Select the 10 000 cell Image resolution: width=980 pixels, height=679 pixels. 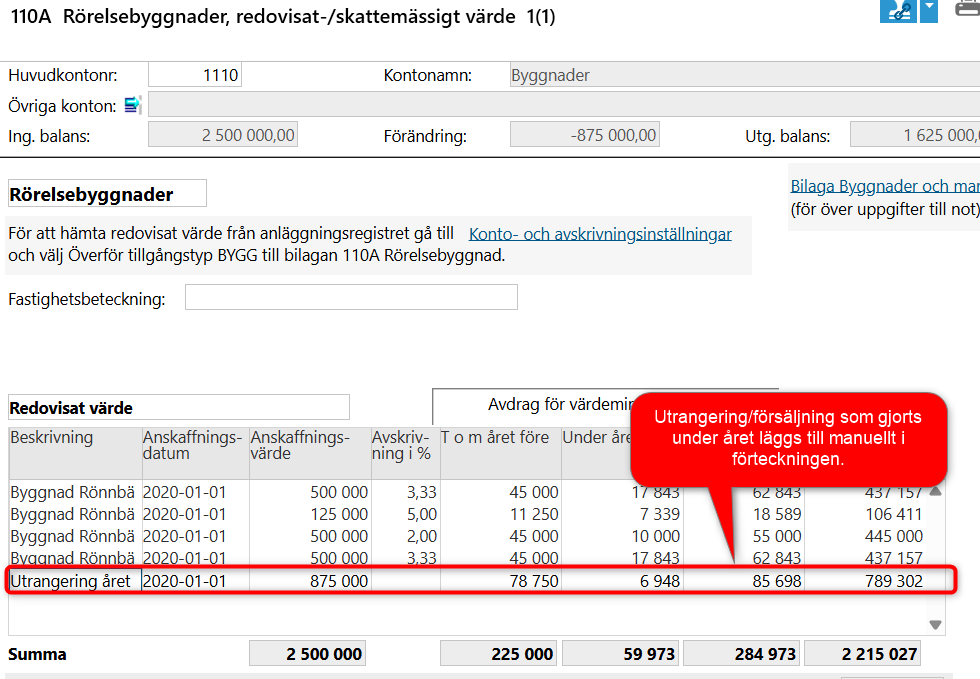pos(622,536)
